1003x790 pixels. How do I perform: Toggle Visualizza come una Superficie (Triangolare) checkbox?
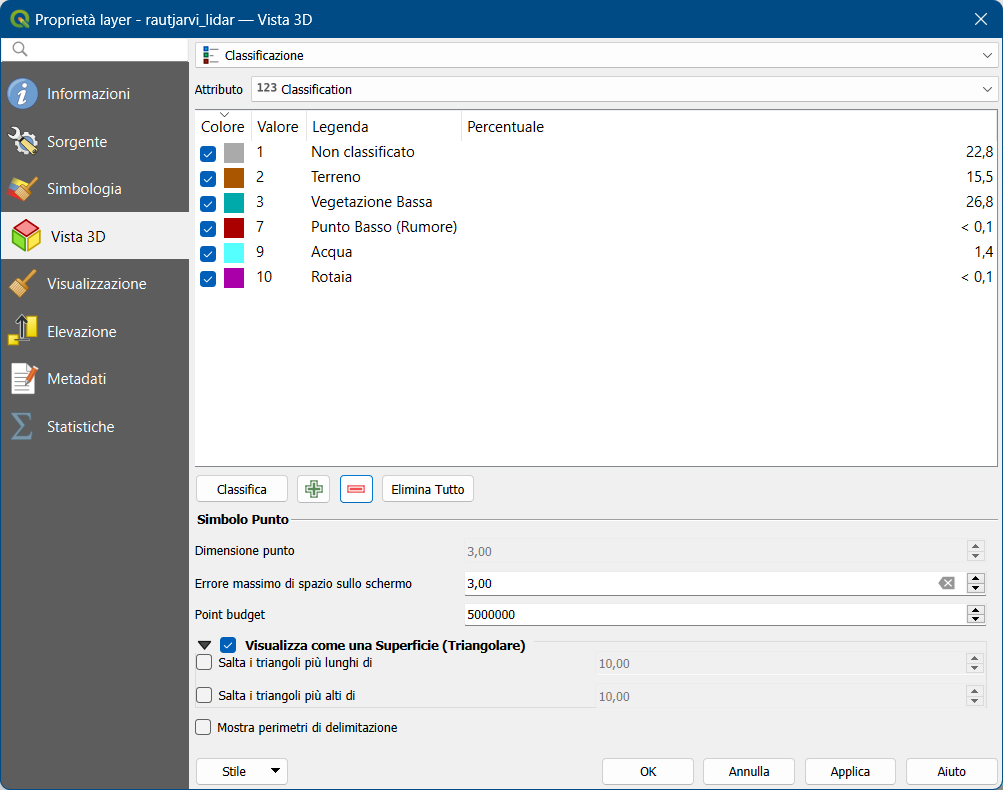pos(228,645)
